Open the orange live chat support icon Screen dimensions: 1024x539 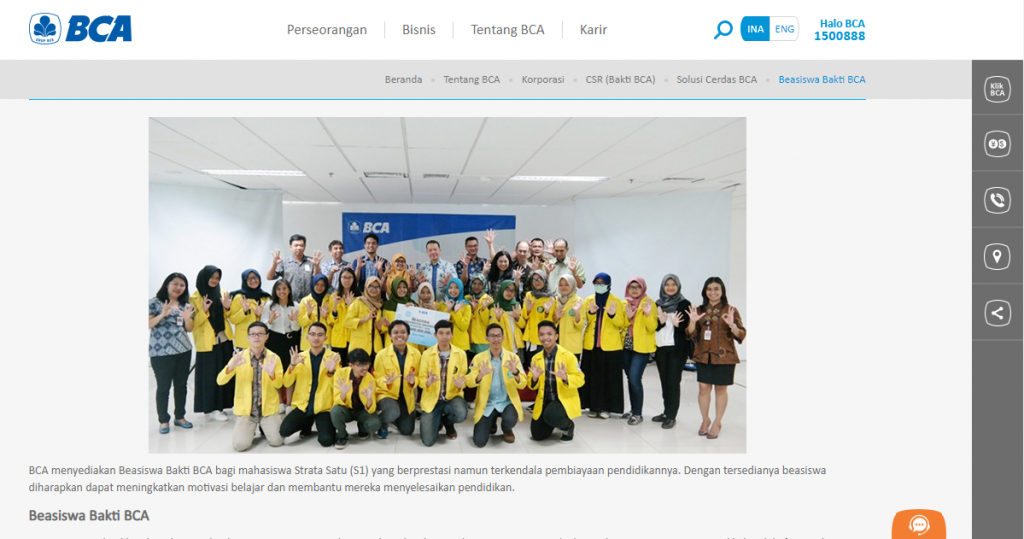pos(918,525)
